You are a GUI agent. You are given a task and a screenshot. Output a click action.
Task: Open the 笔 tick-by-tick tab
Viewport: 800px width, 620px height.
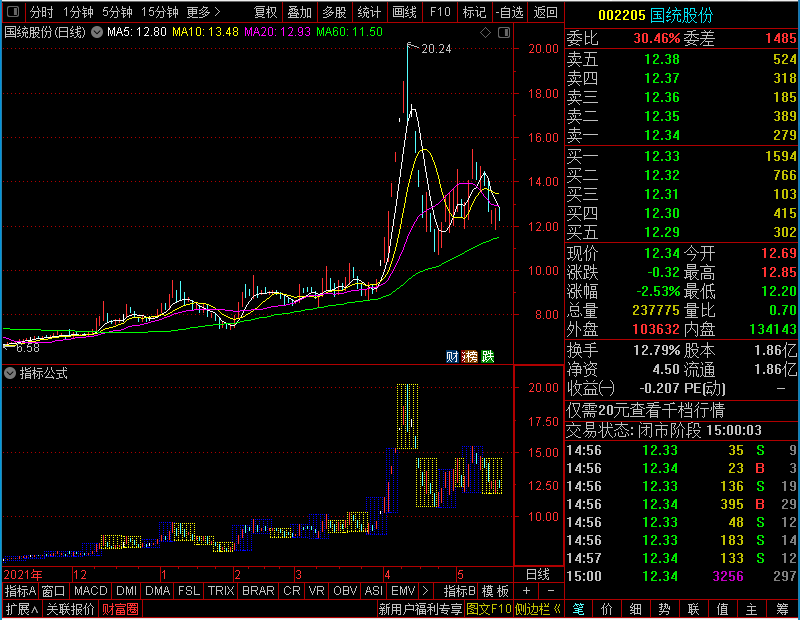(x=578, y=609)
